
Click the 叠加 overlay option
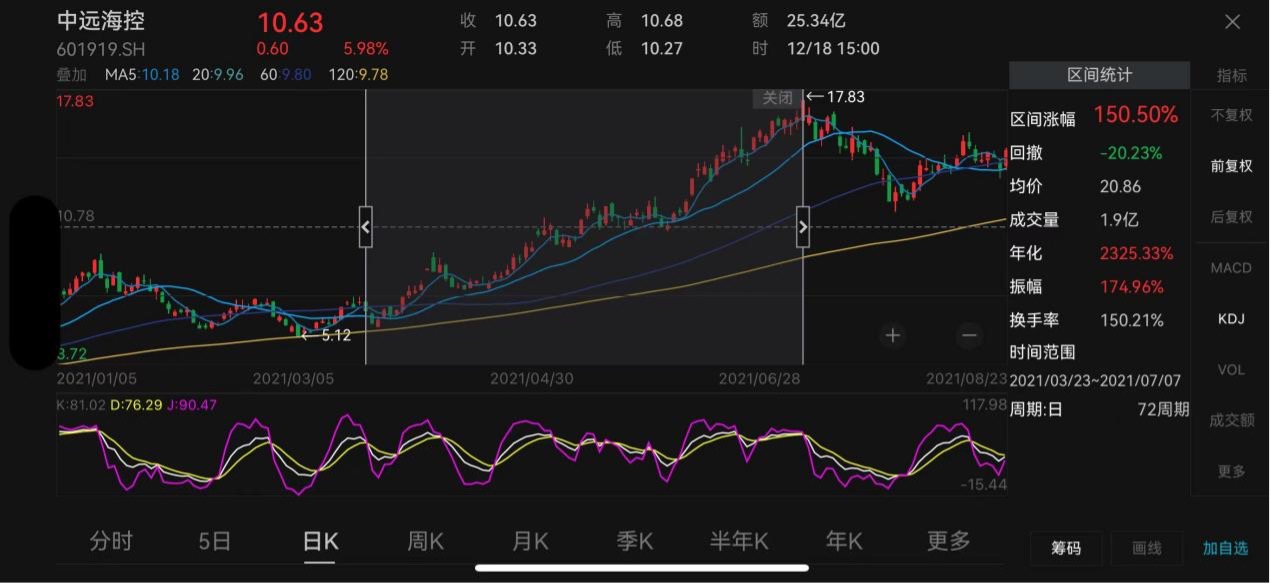(72, 75)
